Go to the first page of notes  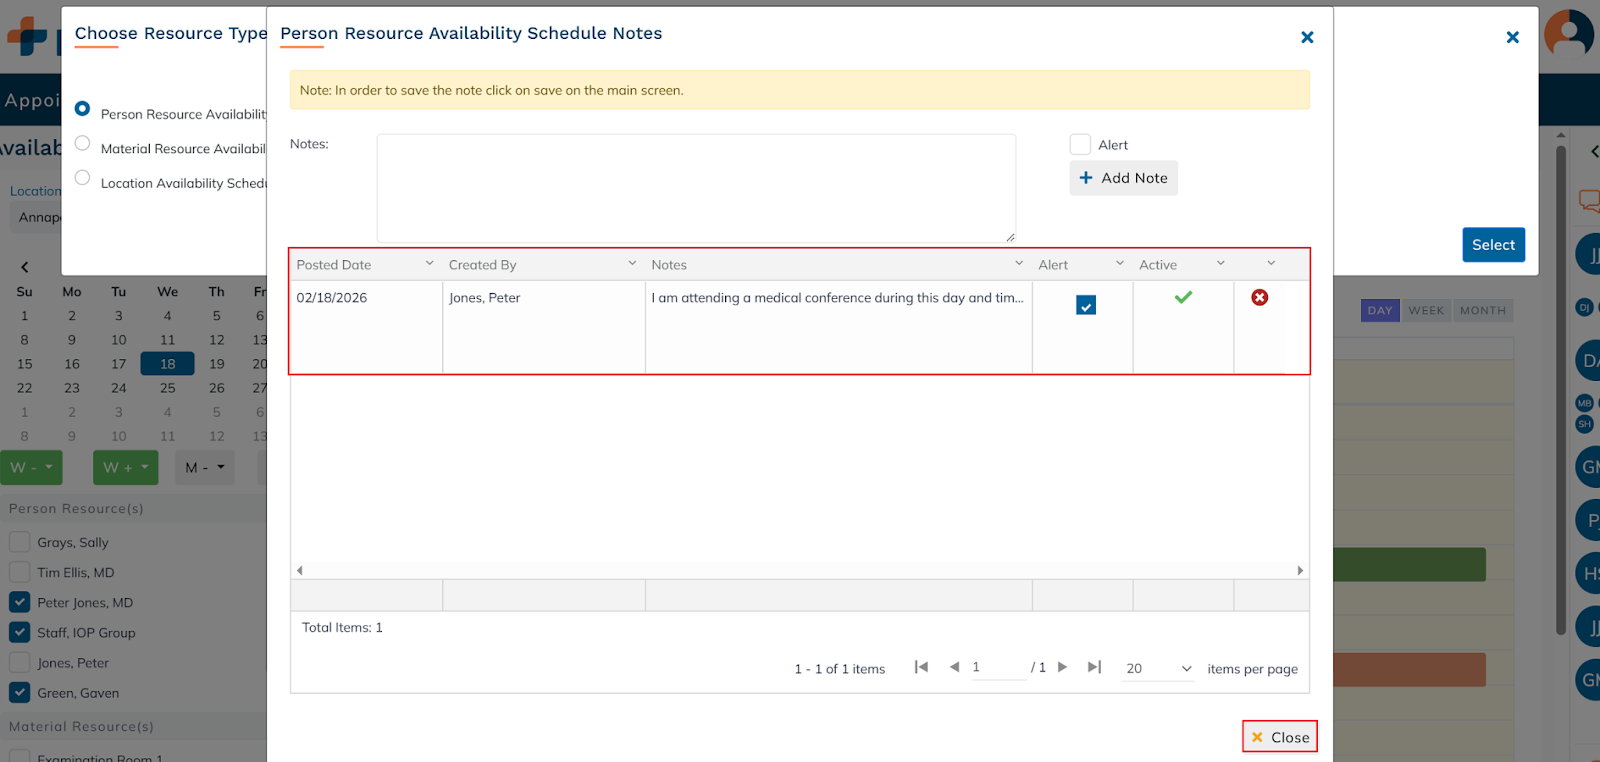tap(921, 667)
